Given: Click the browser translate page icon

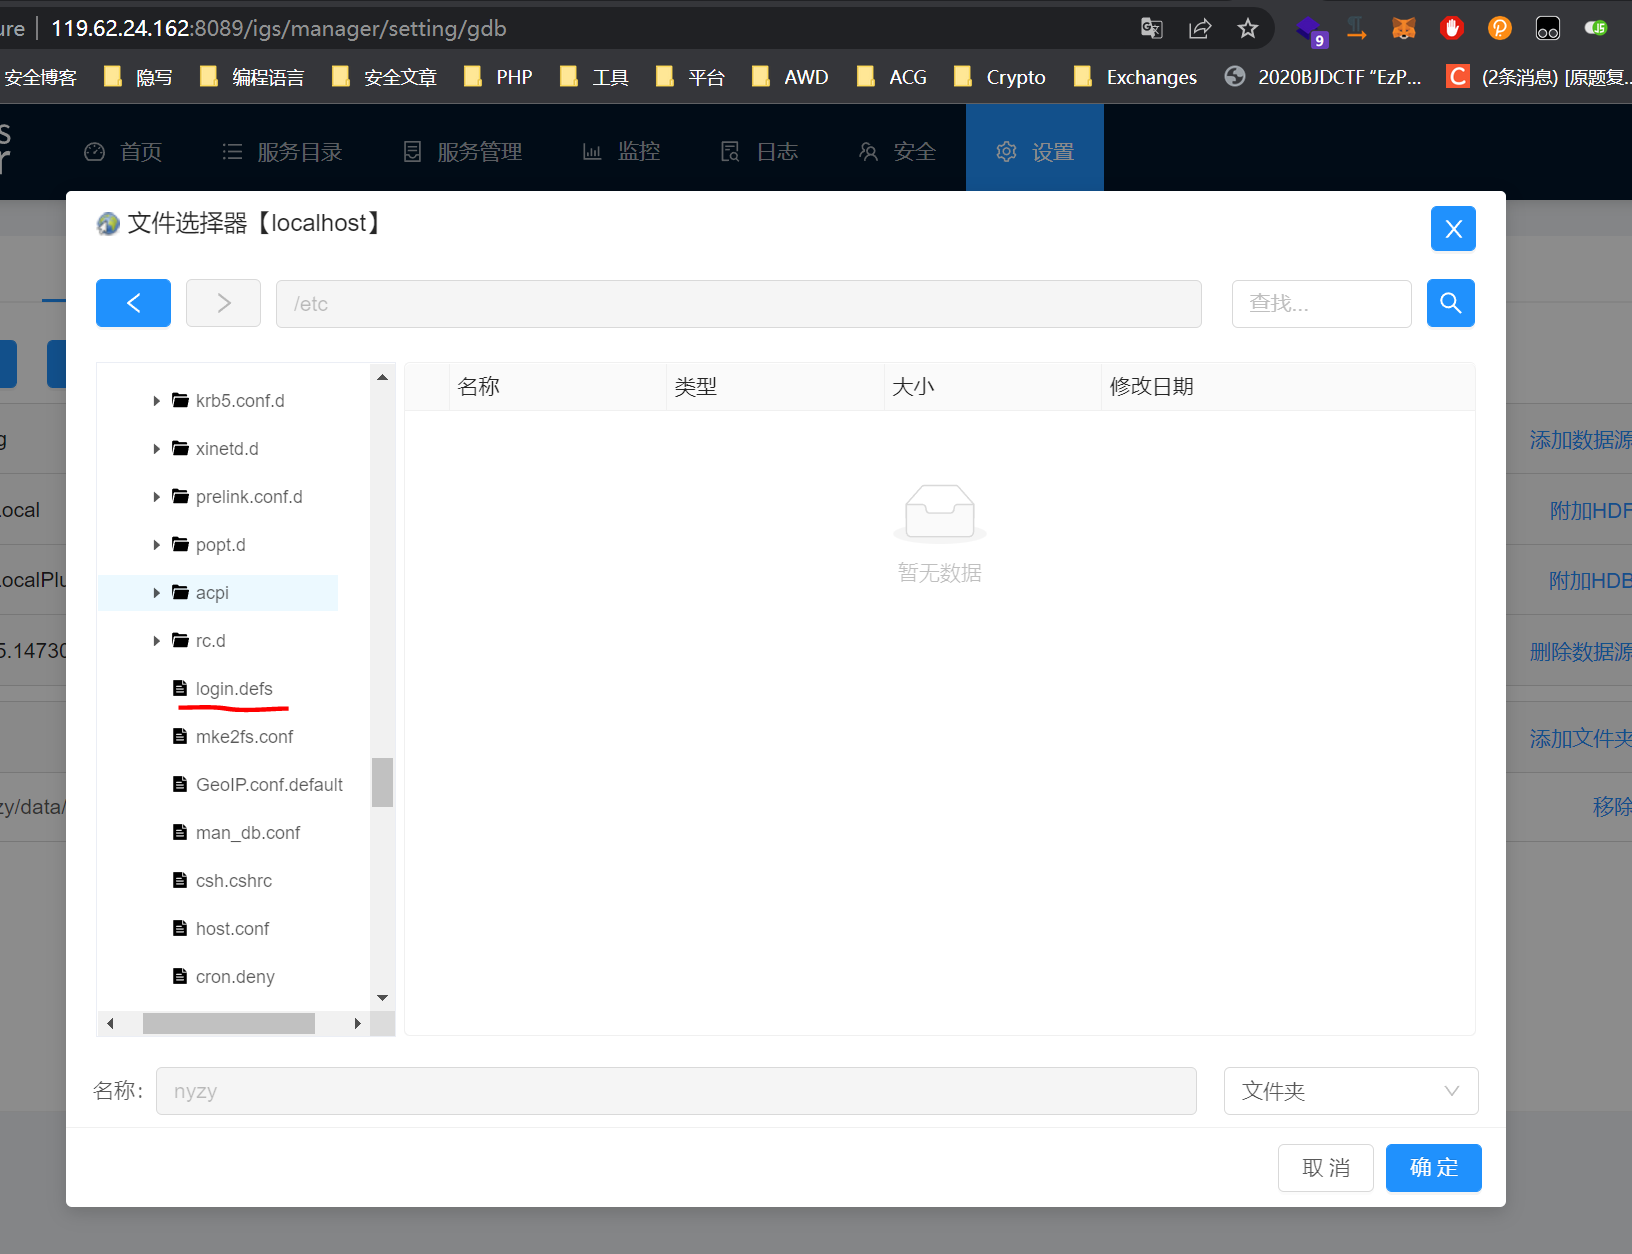Looking at the screenshot, I should coord(1152,28).
